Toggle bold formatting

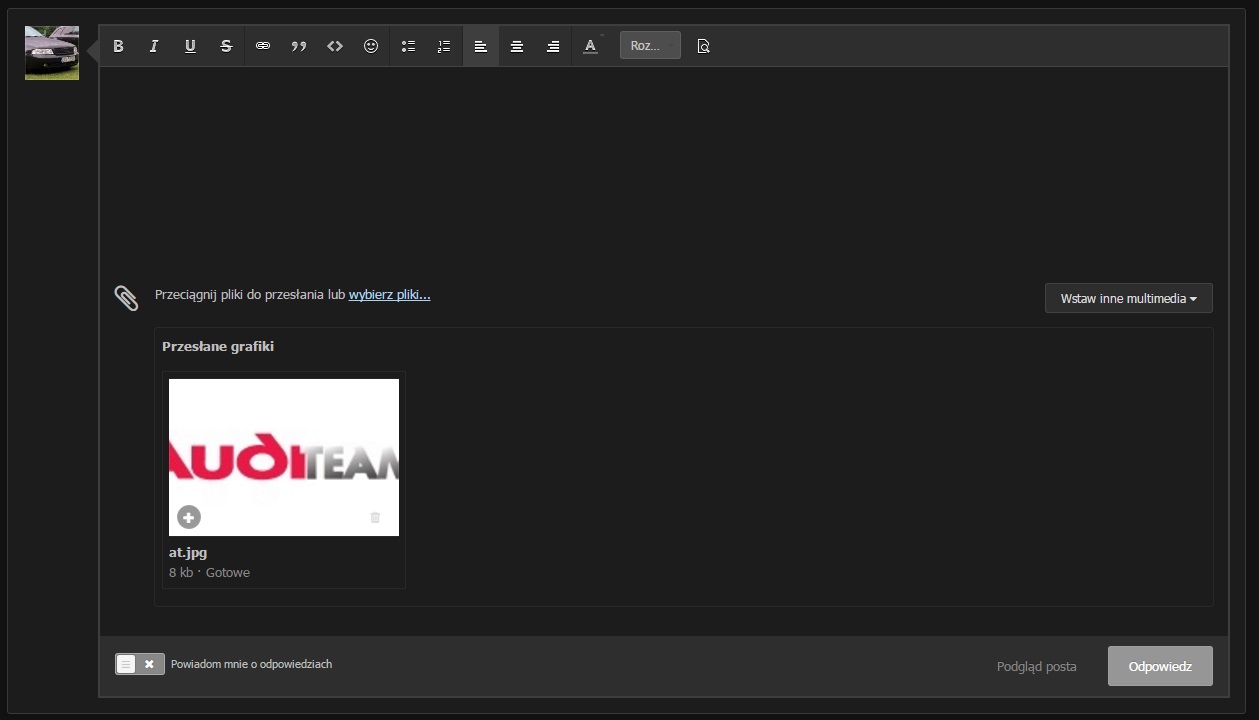118,46
